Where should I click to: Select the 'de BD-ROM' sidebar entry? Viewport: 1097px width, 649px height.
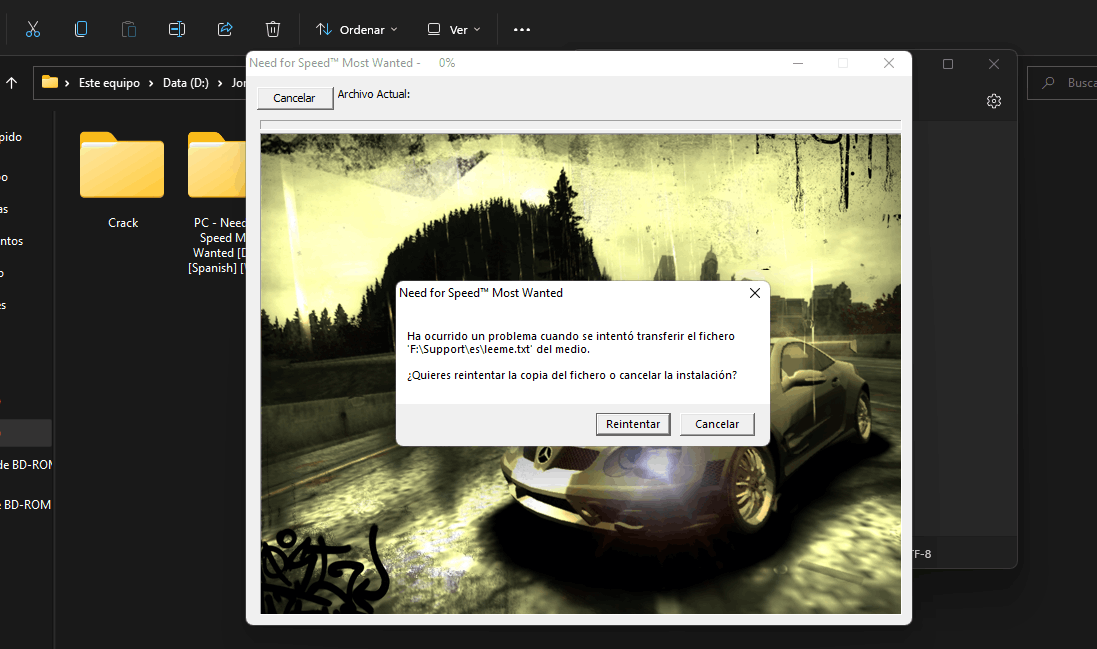(26, 464)
